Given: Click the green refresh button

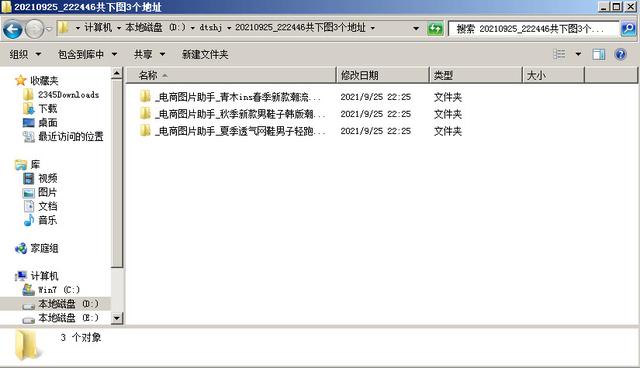Looking at the screenshot, I should (x=435, y=29).
